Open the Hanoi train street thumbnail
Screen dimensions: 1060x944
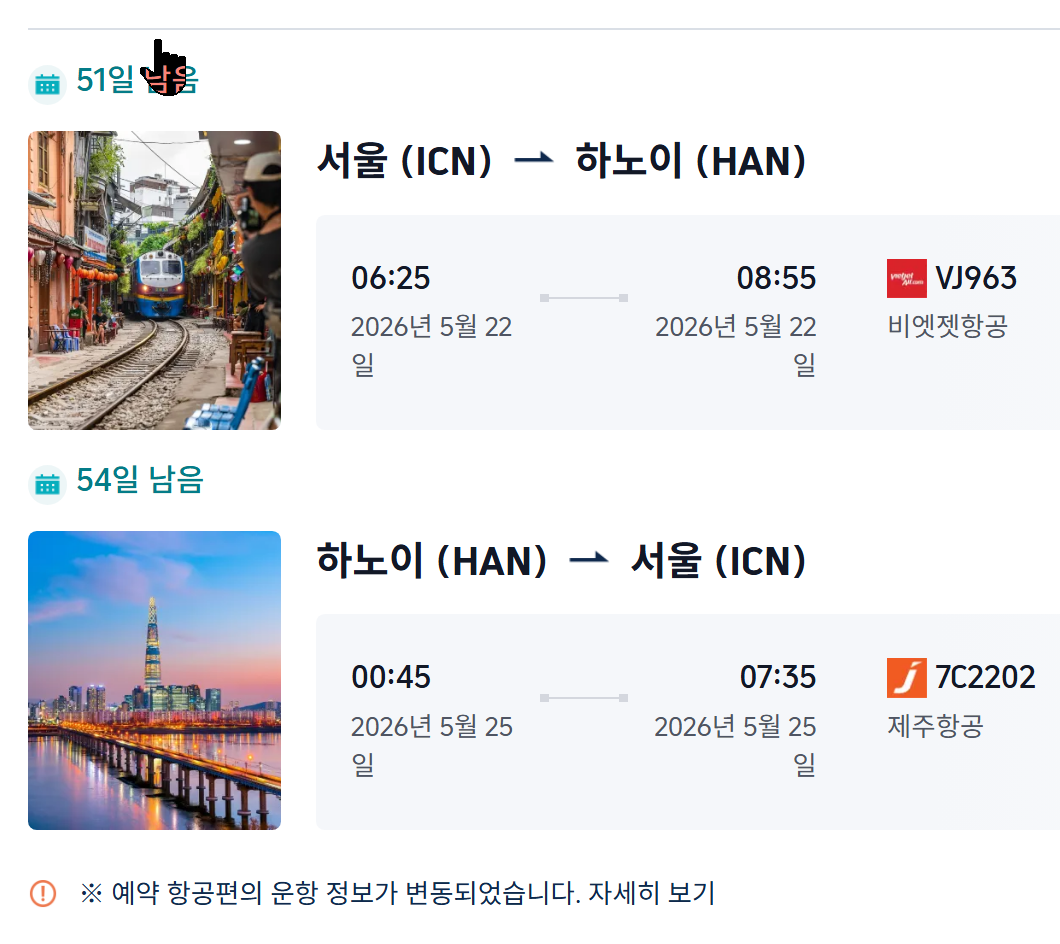(154, 280)
